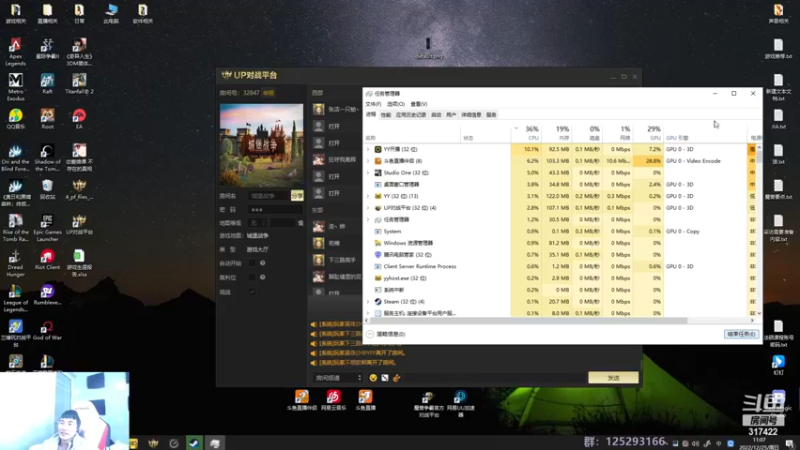Click the thumbs-up icon in UP chat bar

[396, 378]
